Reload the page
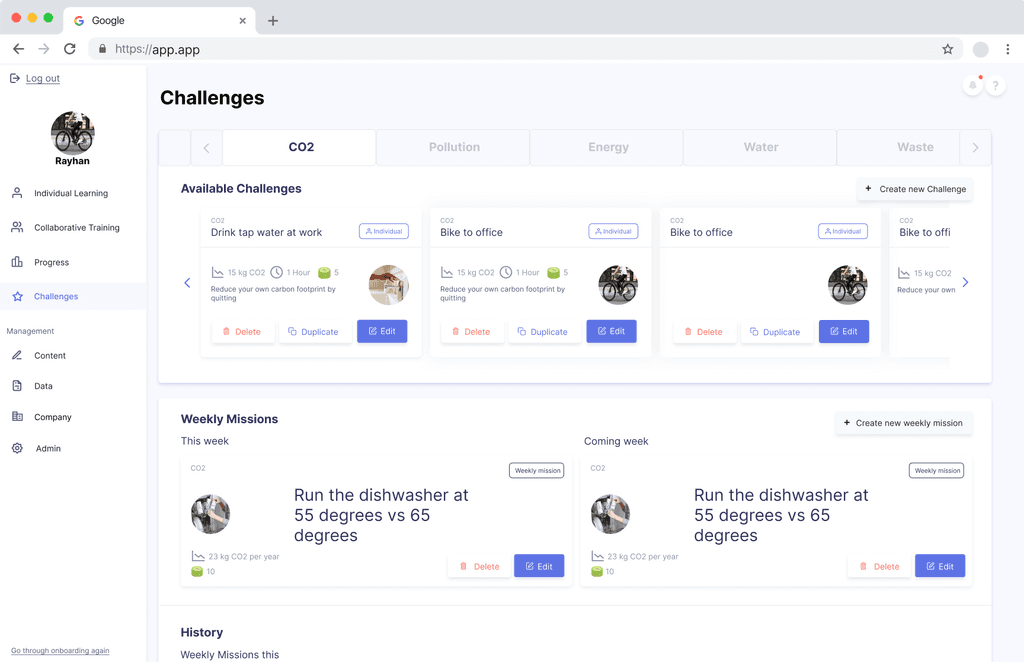The width and height of the screenshot is (1024, 662). pyautogui.click(x=69, y=49)
